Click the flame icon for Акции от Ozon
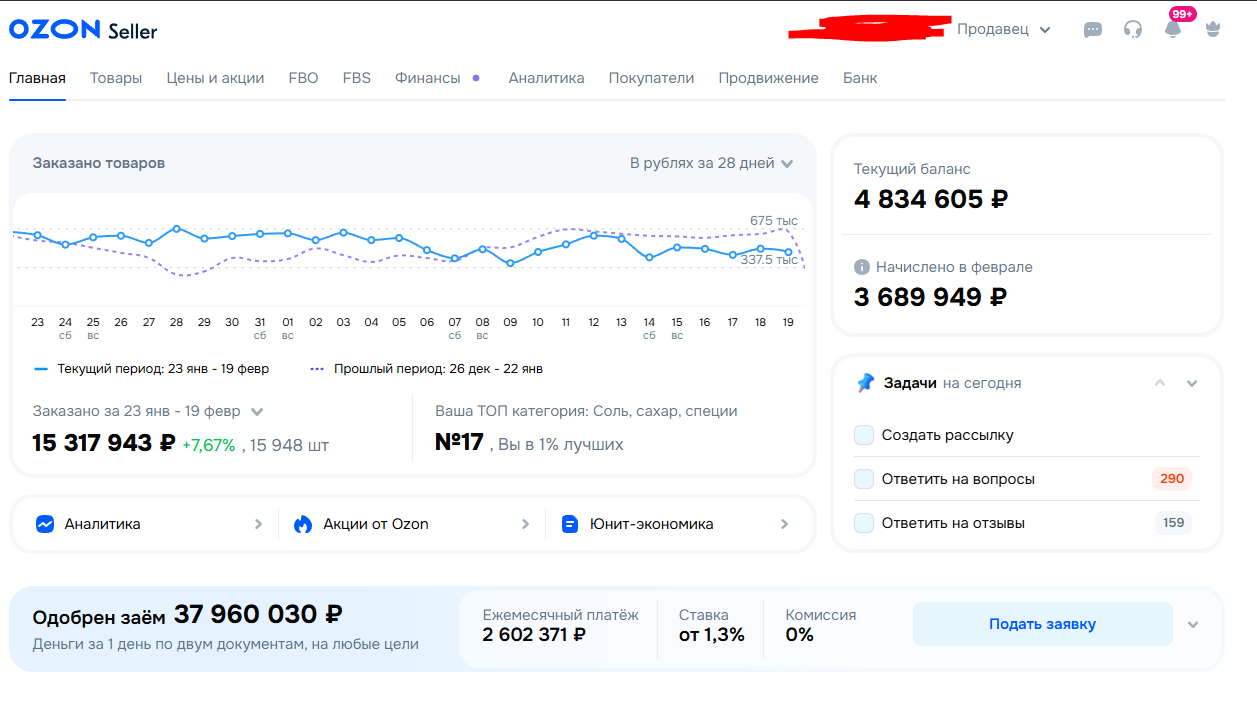1257x703 pixels. 303,524
